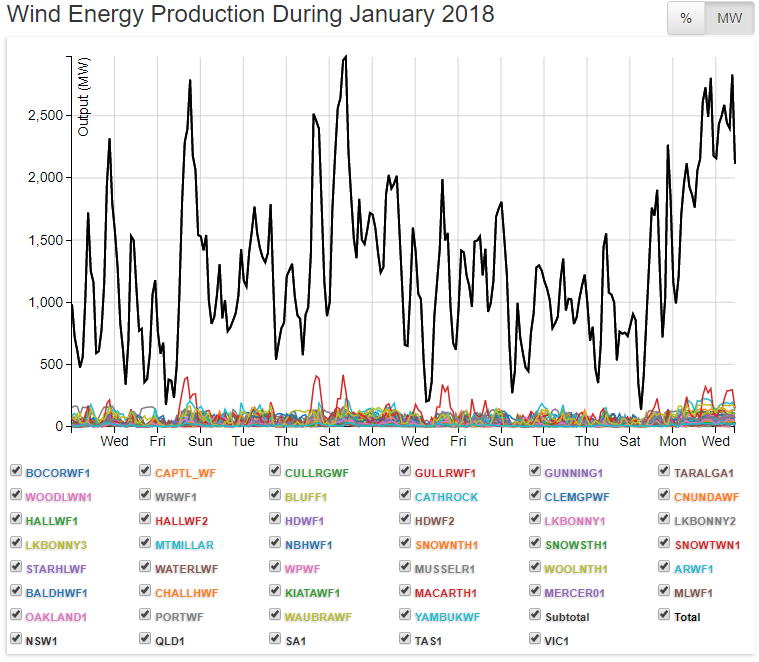Disable the Total line checkbox
The height and width of the screenshot is (662, 759).
pyautogui.click(x=665, y=616)
